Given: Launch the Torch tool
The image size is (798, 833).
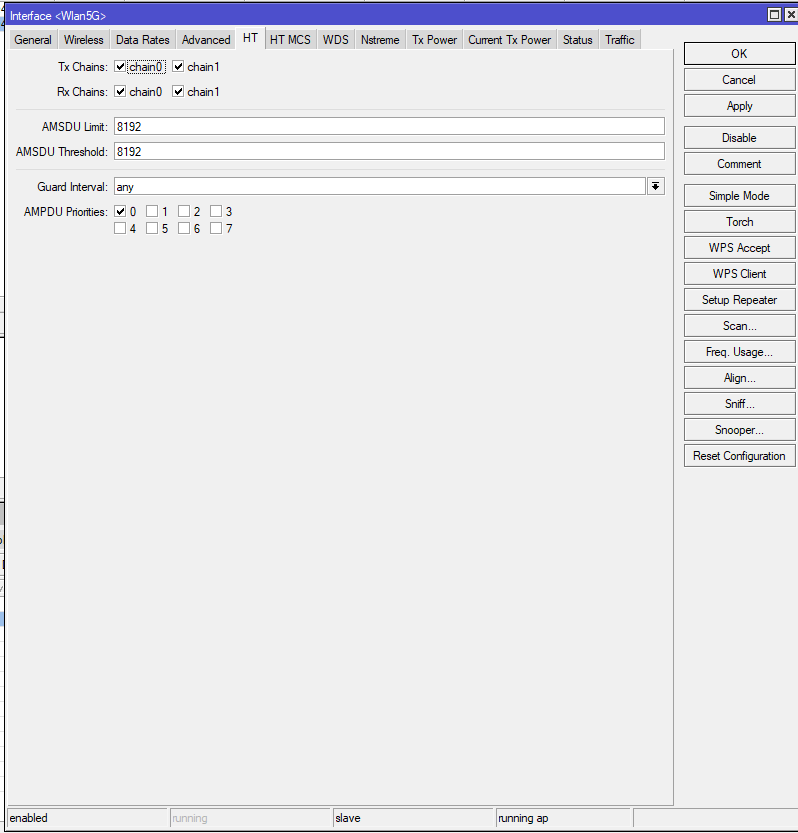Looking at the screenshot, I should [739, 222].
